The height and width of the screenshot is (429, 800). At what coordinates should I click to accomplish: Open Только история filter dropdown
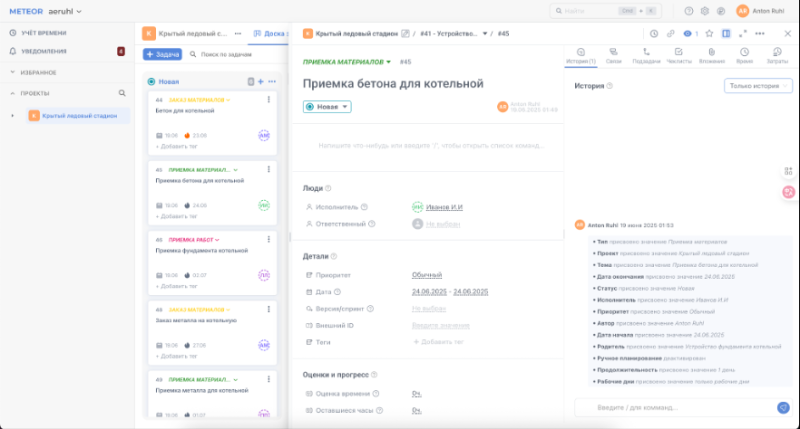click(758, 86)
